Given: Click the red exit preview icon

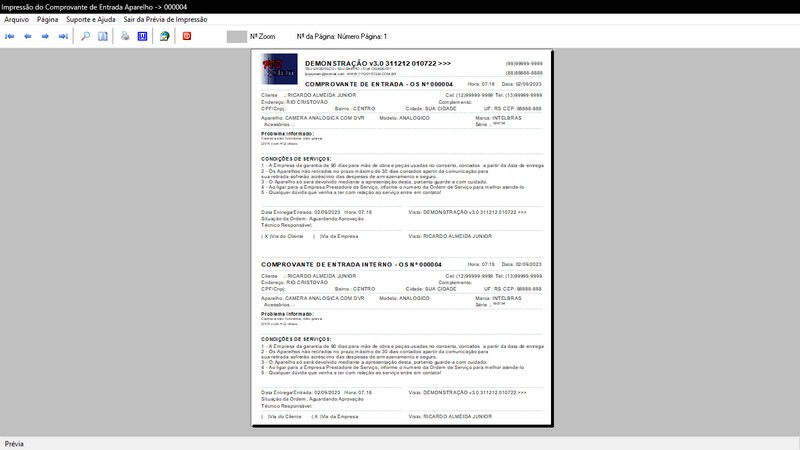Looking at the screenshot, I should [186, 36].
